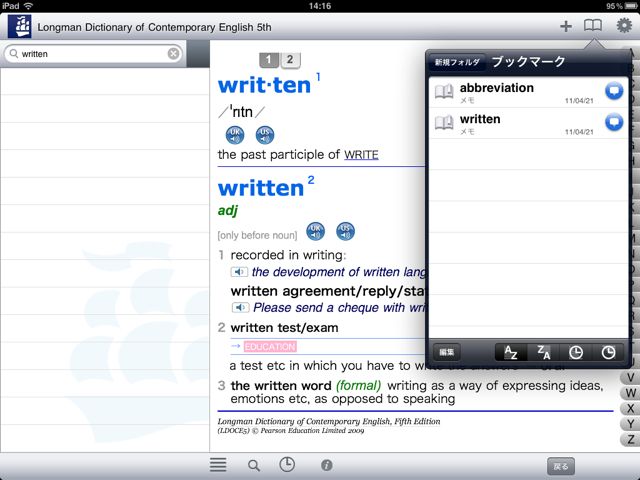Open the settings gear icon
This screenshot has width=640, height=480.
click(x=624, y=26)
